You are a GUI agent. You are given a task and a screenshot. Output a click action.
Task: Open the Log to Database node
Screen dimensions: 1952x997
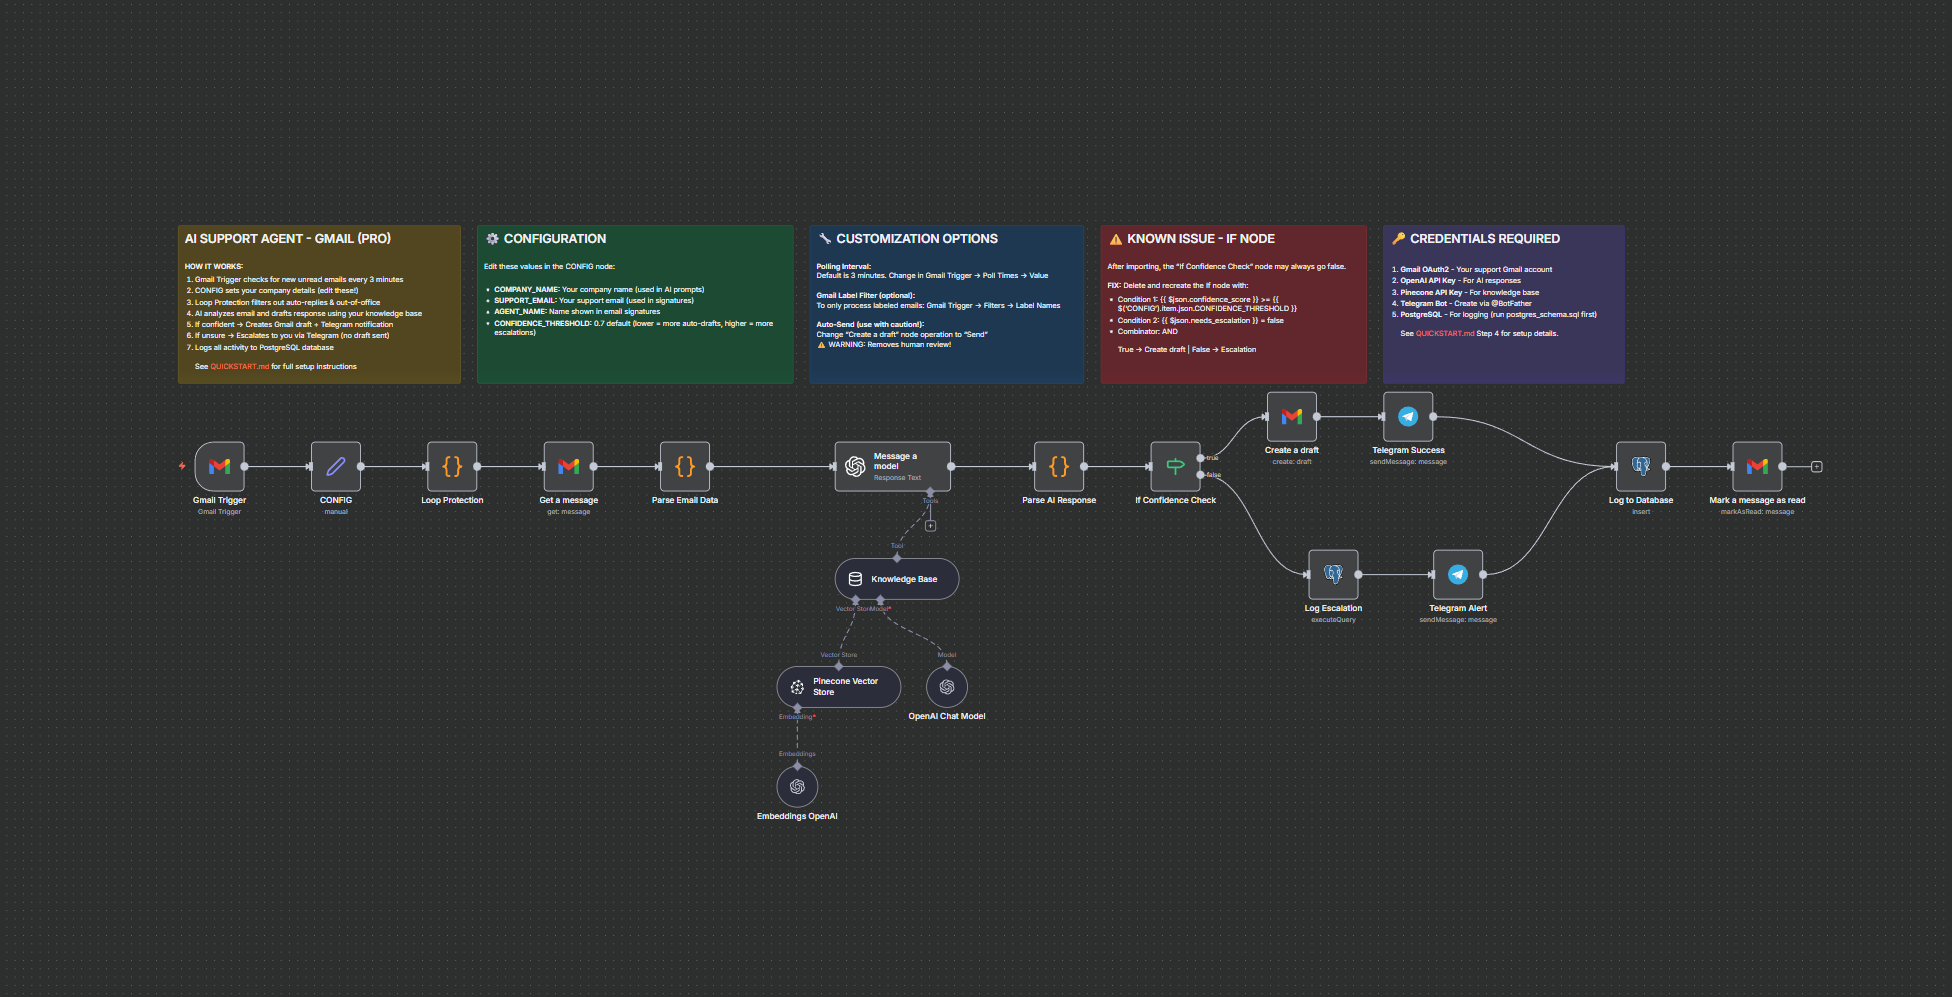(1641, 466)
